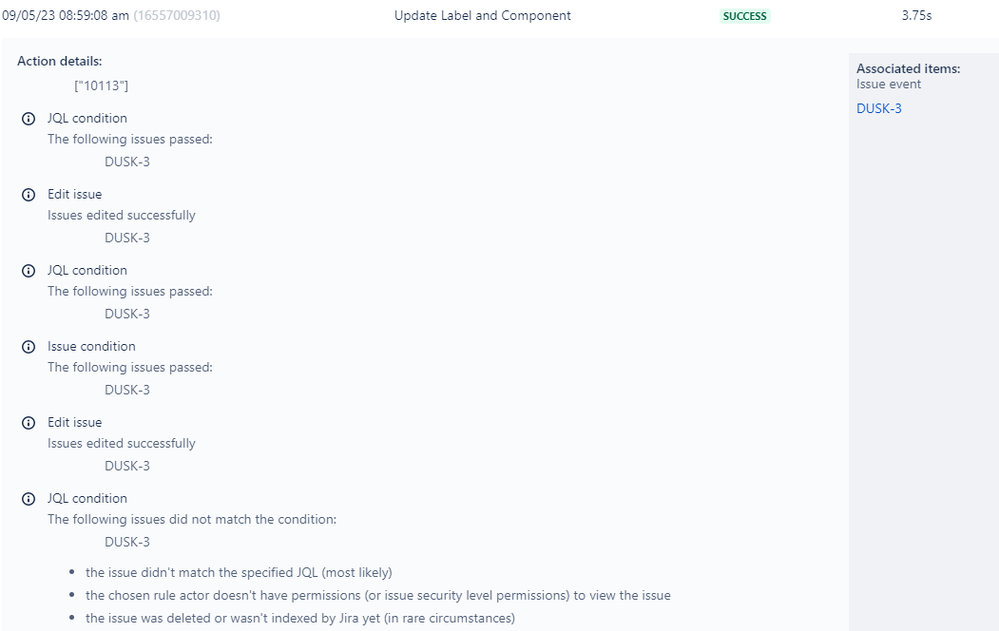Click info icon beside Issue condition
The width and height of the screenshot is (999, 631).
pyautogui.click(x=29, y=347)
